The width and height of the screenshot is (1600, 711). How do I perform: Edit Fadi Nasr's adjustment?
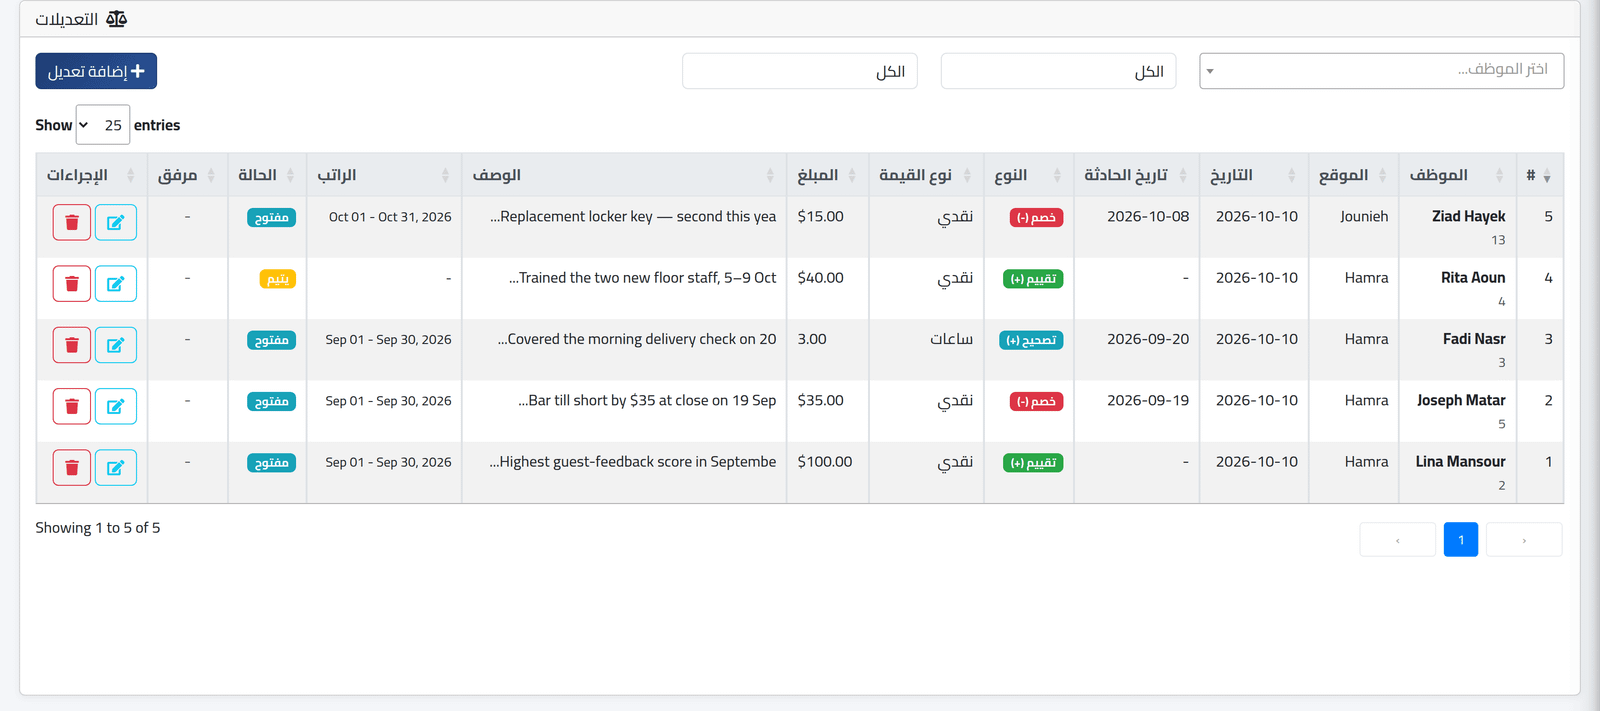click(x=116, y=345)
